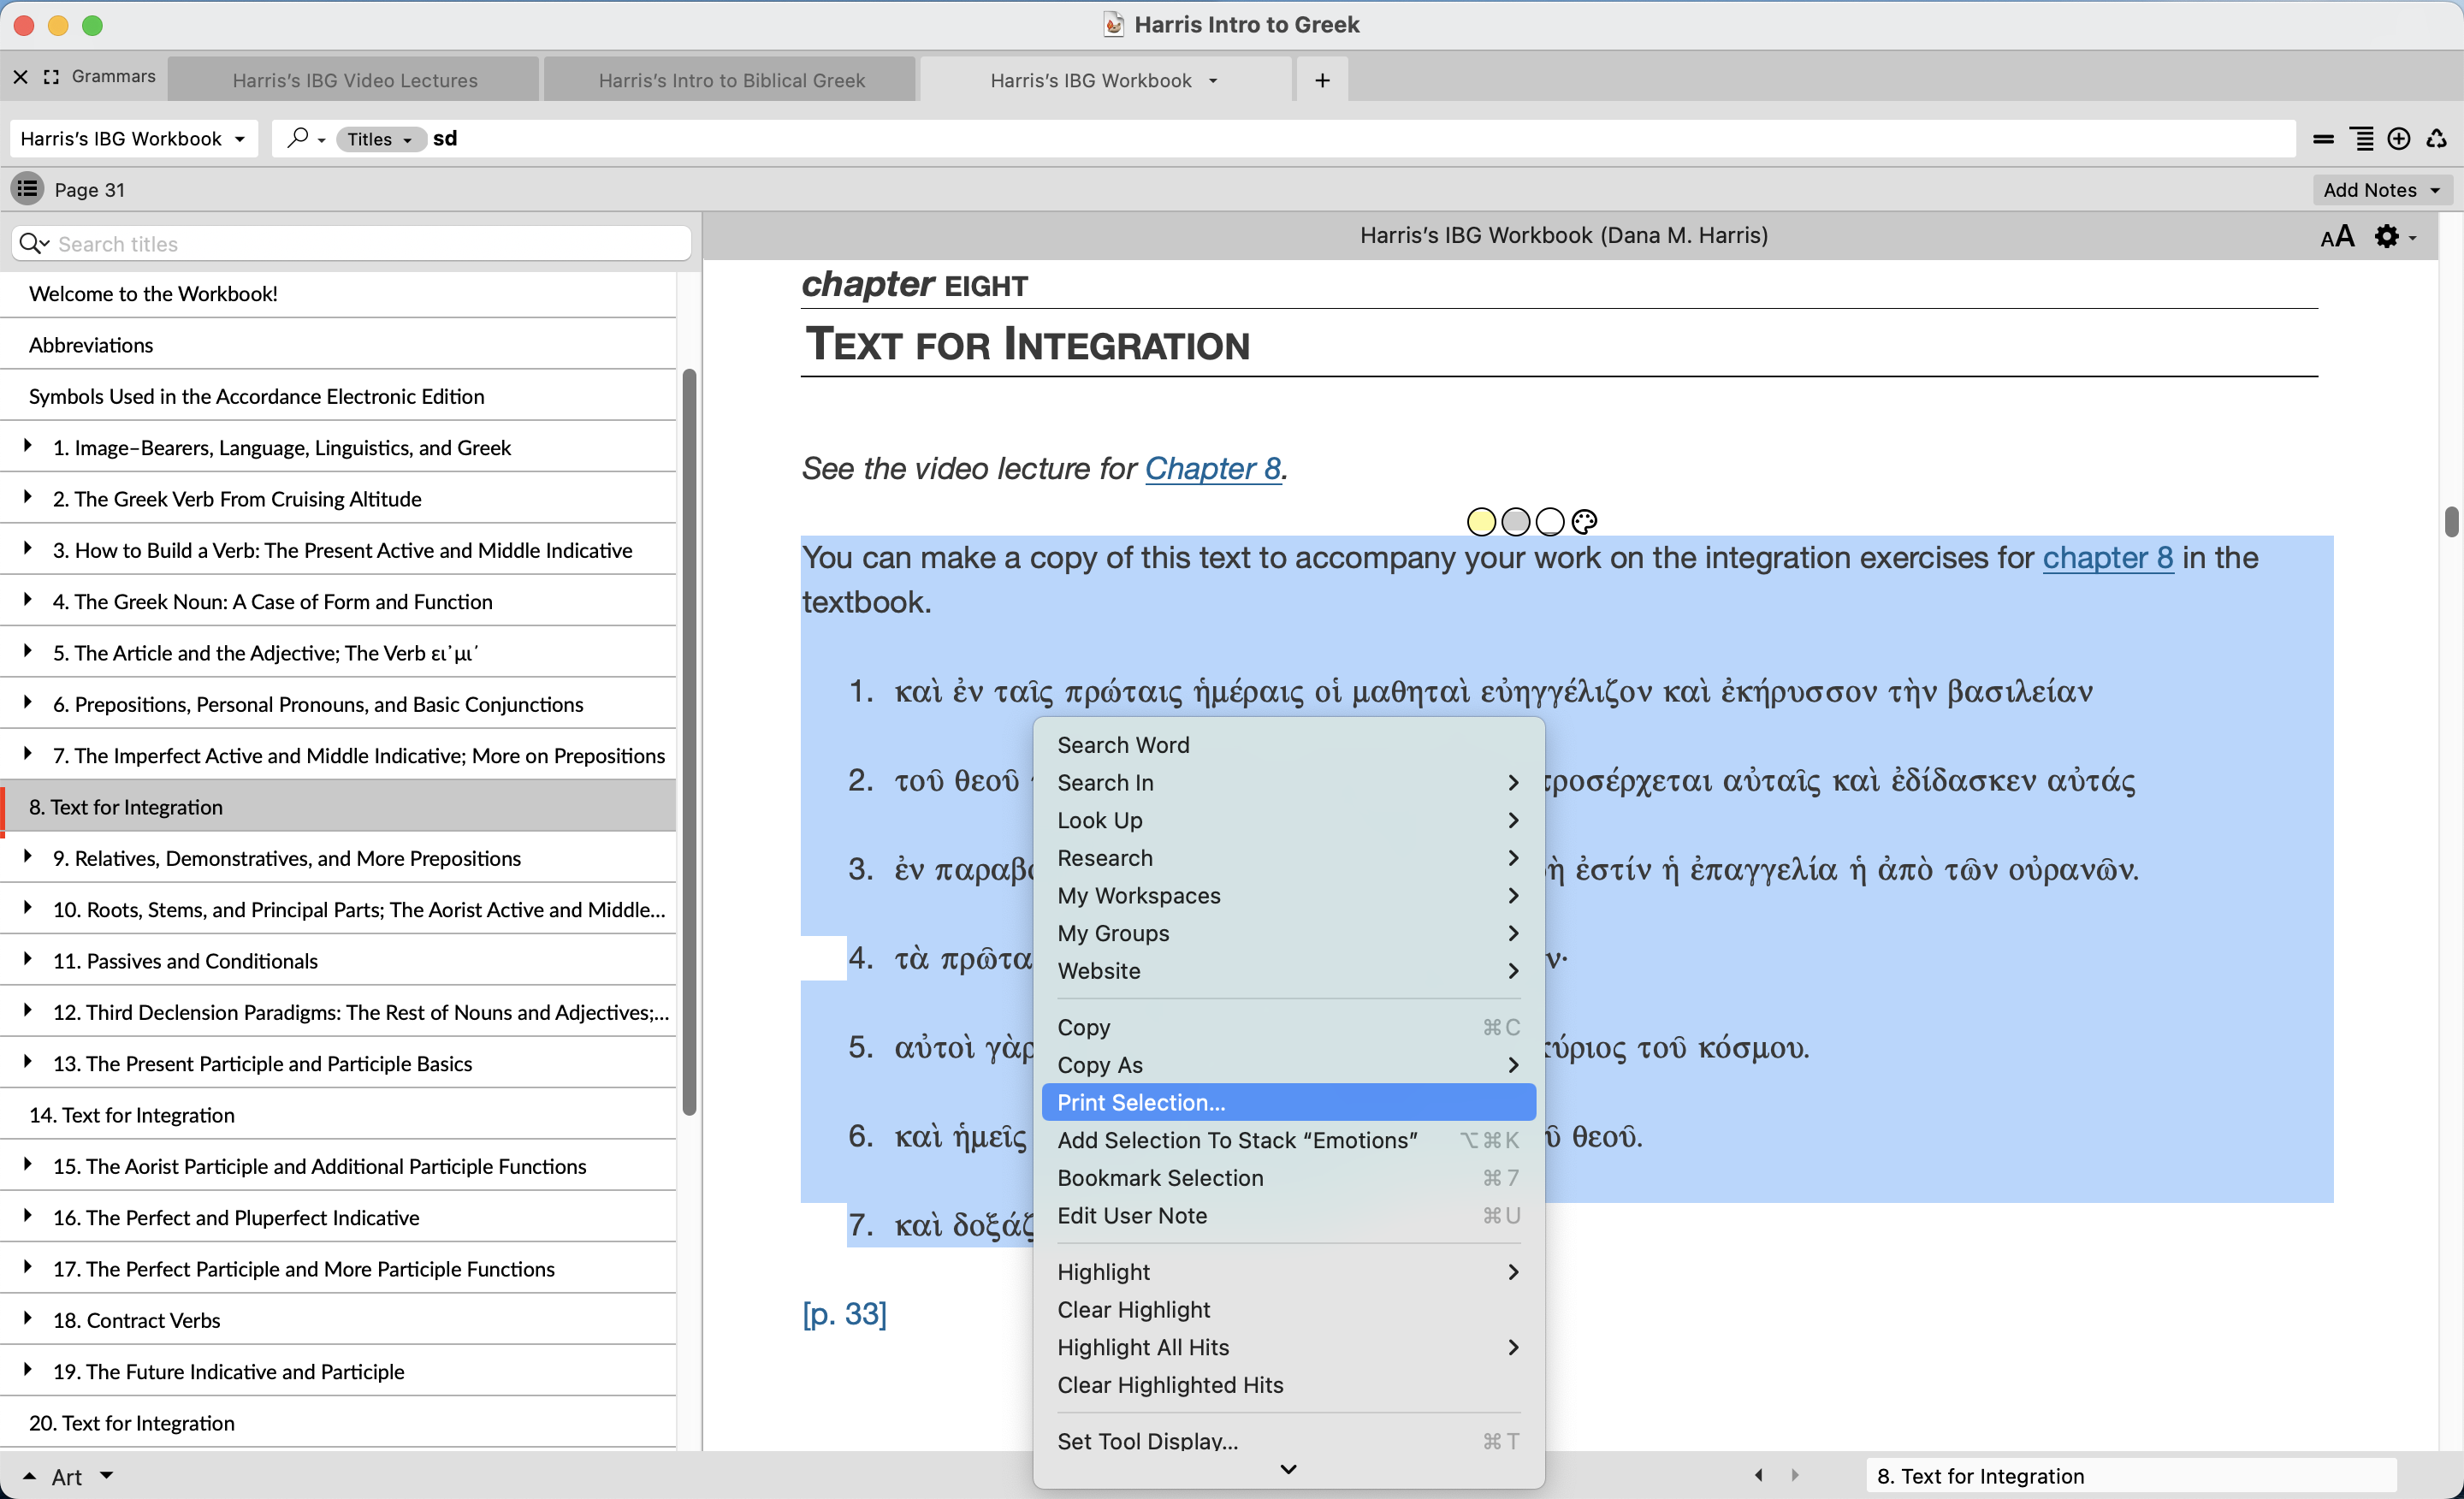
Task: Open the add new tab plus button
Action: click(1322, 80)
